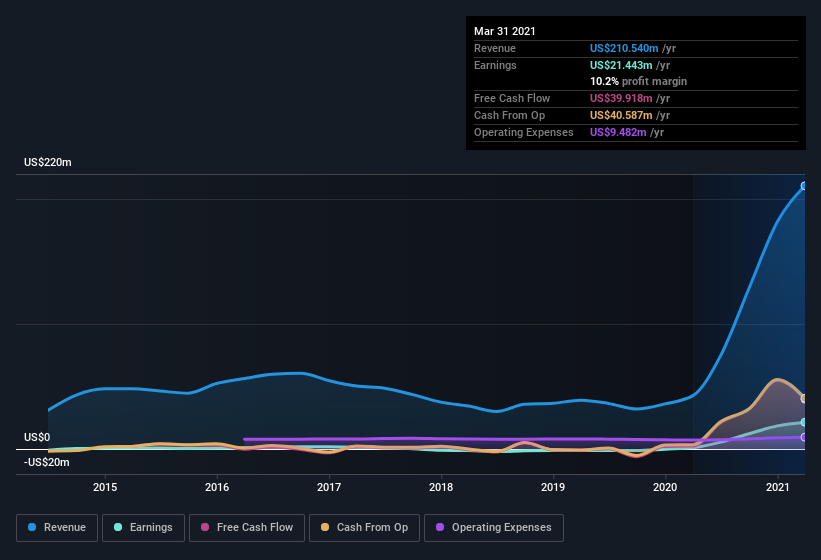The width and height of the screenshot is (821, 560).
Task: Select the 2015 x-axis label
Action: [105, 487]
